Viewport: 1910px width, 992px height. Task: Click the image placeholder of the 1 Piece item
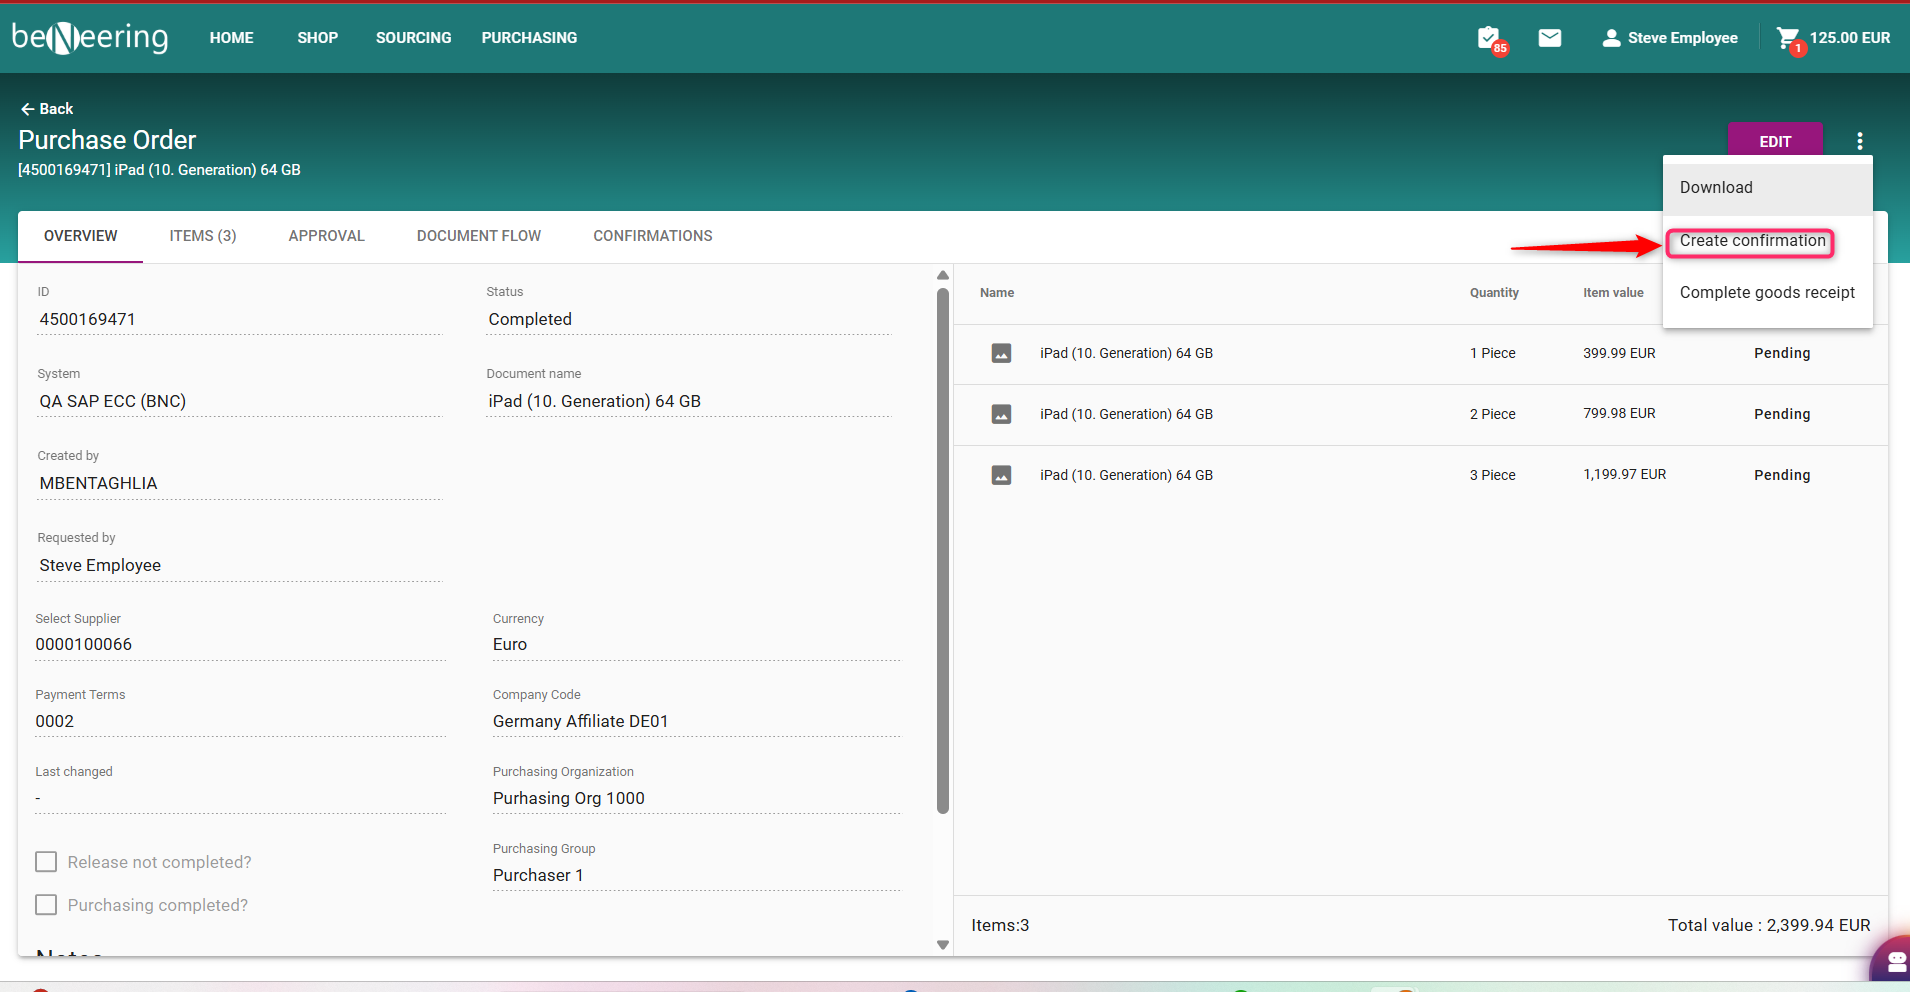click(x=1001, y=353)
